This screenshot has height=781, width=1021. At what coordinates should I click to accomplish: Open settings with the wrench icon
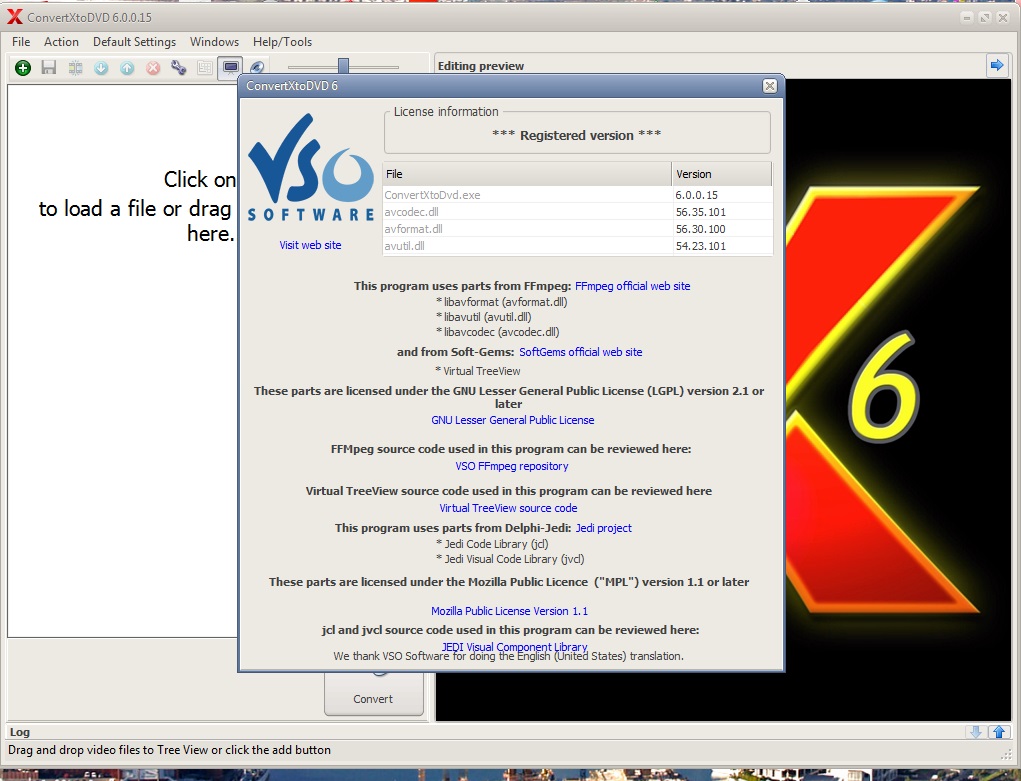pyautogui.click(x=179, y=68)
